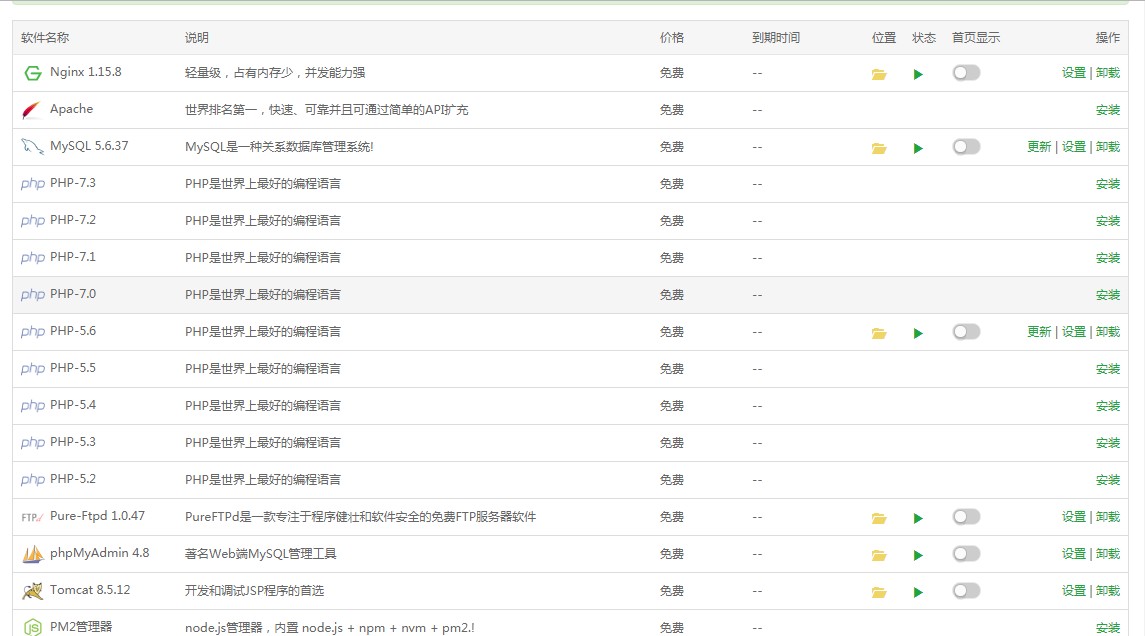Click the Tomcat 8.5.12 status arrow
This screenshot has width=1145, height=636.
pos(918,592)
